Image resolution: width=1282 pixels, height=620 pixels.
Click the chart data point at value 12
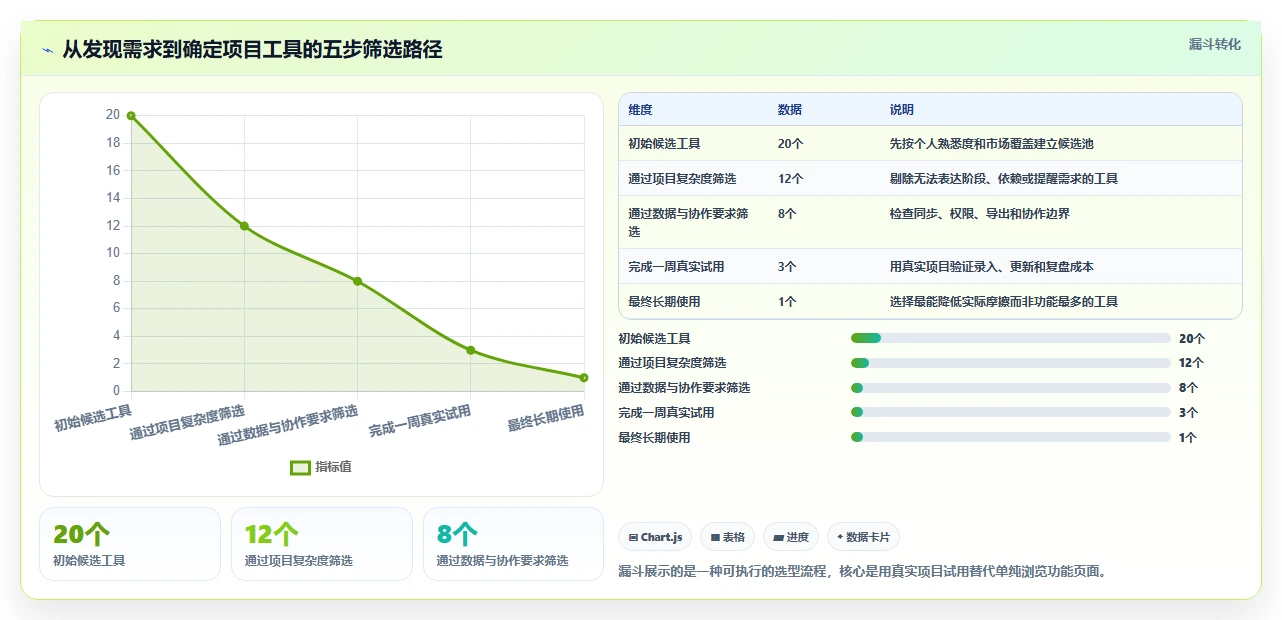coord(244,226)
